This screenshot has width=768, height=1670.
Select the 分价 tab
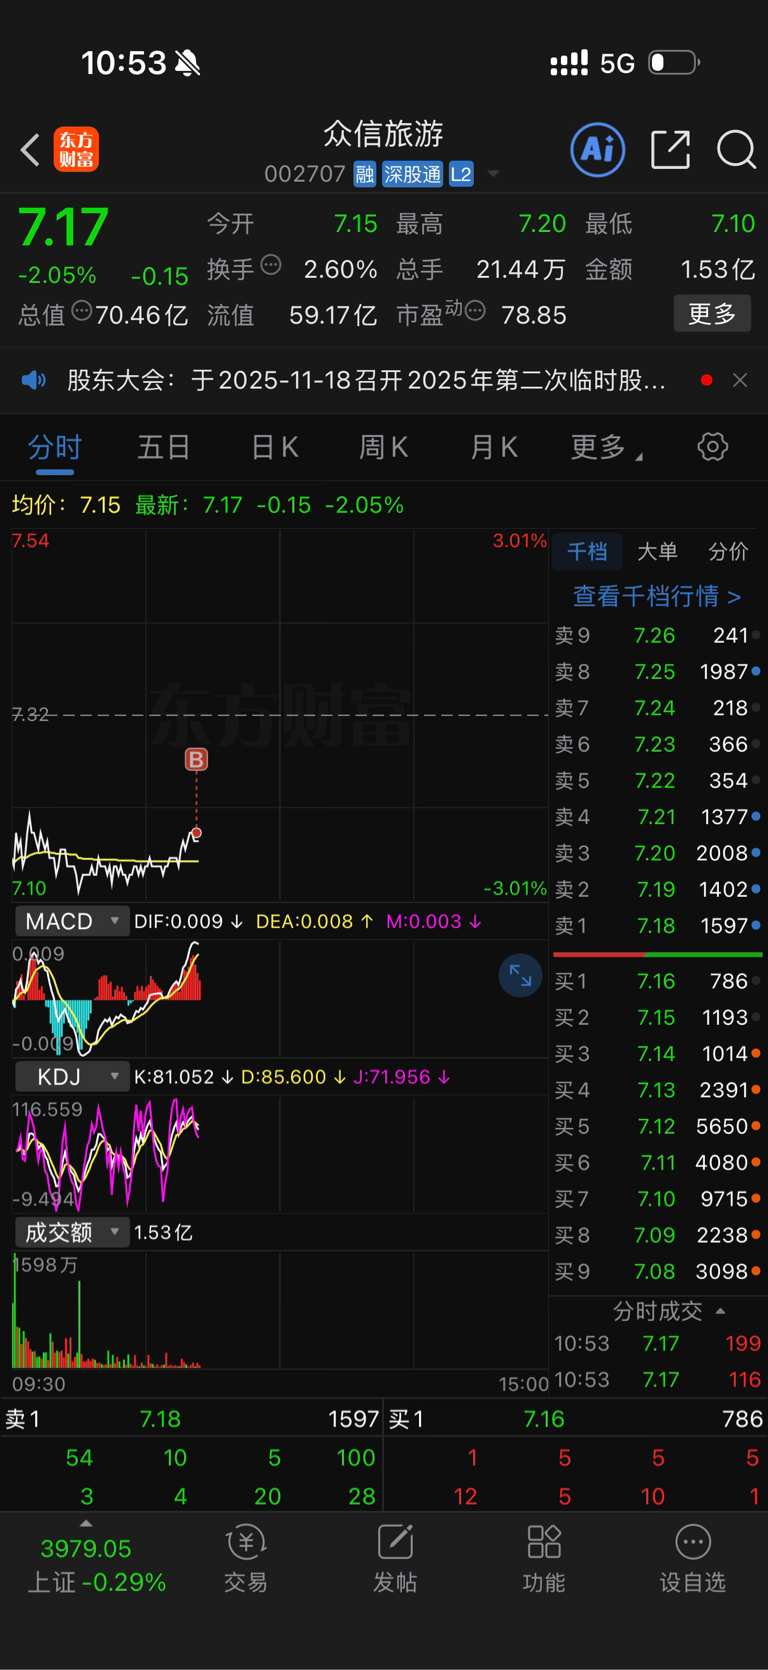(728, 551)
